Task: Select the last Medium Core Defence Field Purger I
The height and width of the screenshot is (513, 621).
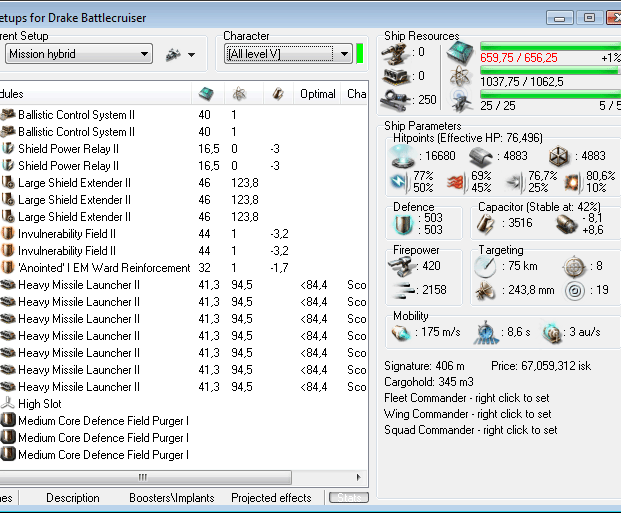Action: click(x=184, y=455)
